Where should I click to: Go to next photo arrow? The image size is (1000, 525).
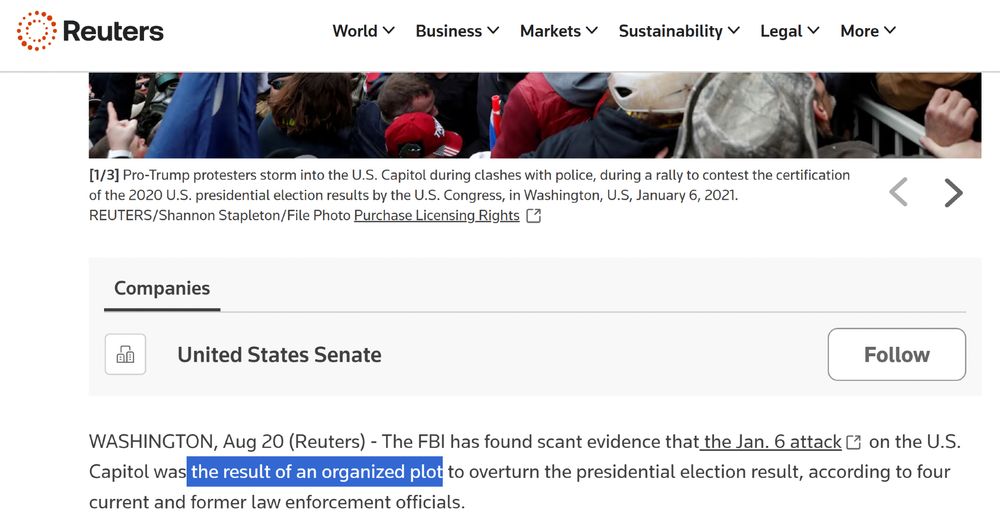(953, 193)
